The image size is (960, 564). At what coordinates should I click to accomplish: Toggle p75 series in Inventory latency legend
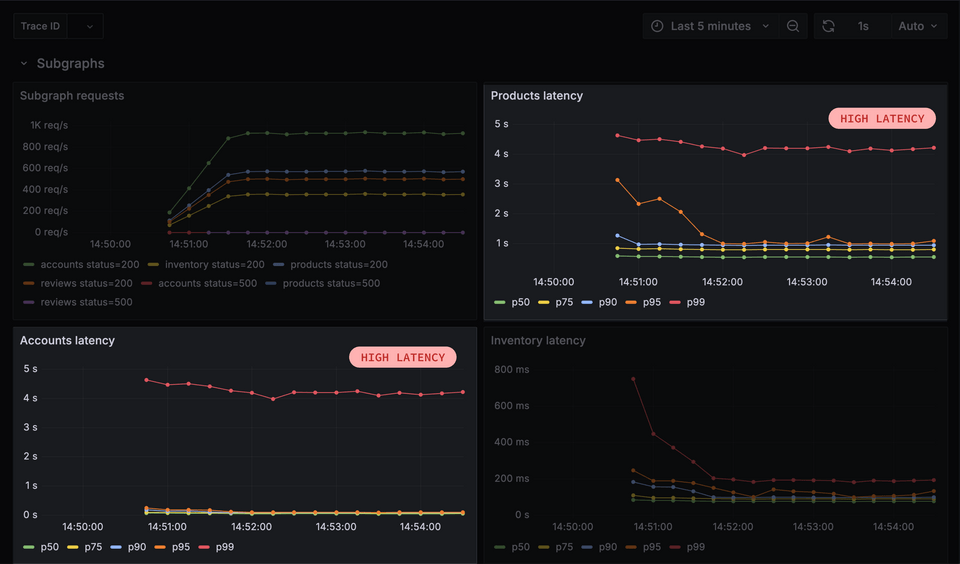[564, 547]
